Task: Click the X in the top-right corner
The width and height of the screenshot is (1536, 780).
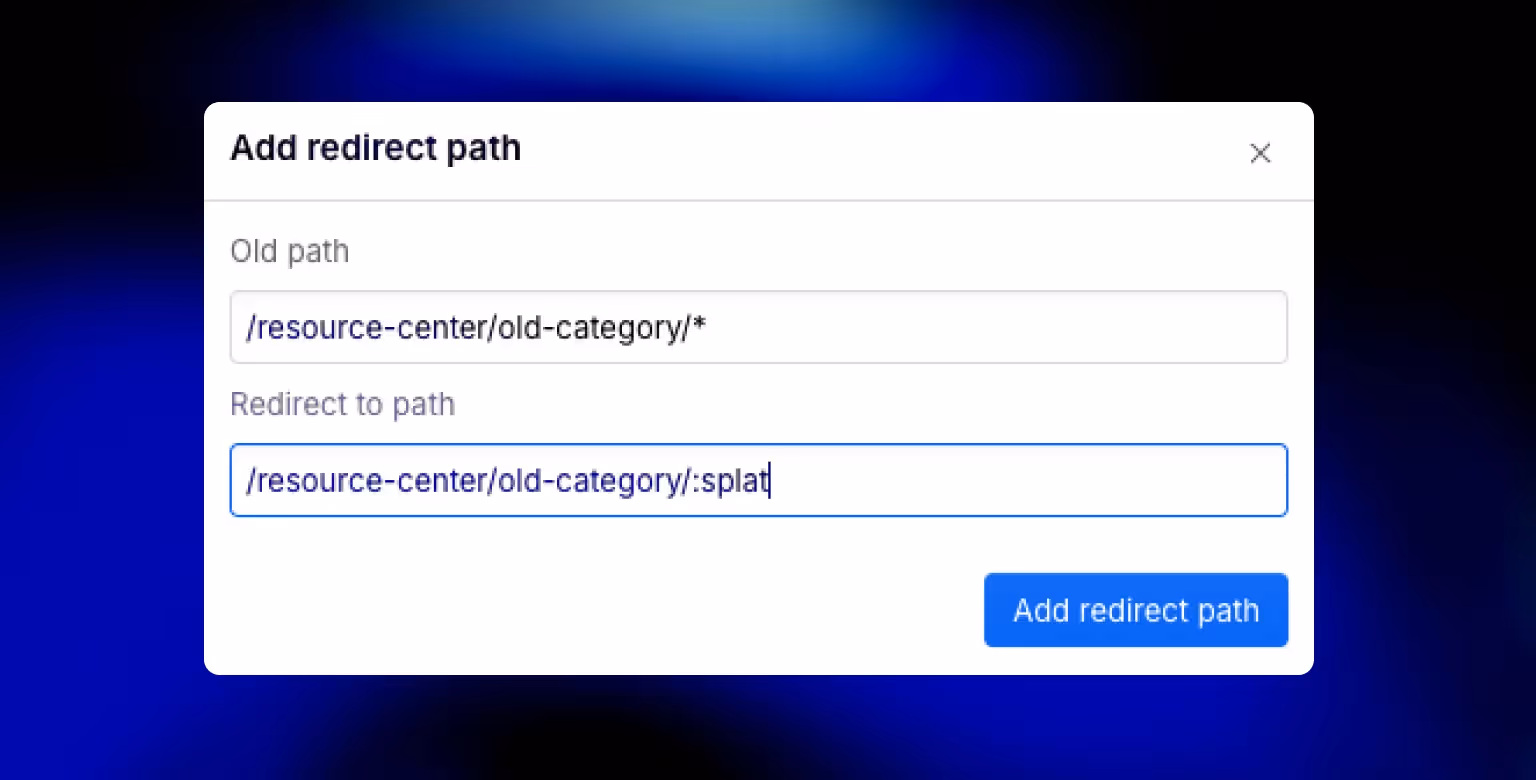Action: [x=1260, y=153]
